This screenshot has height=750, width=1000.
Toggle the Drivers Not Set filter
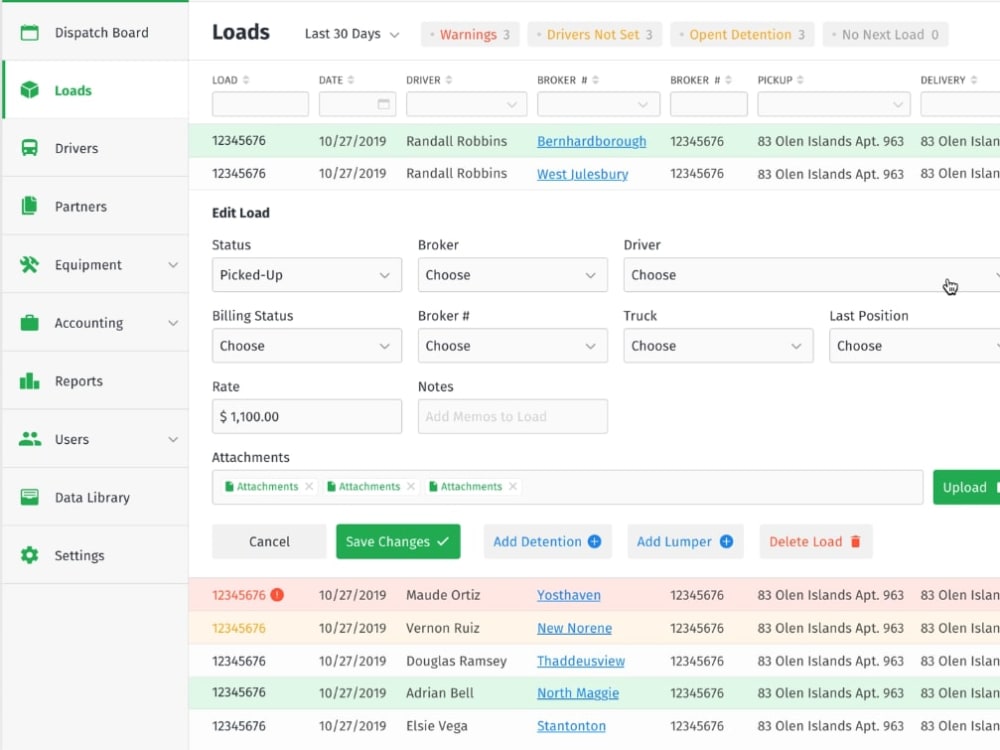coord(595,34)
